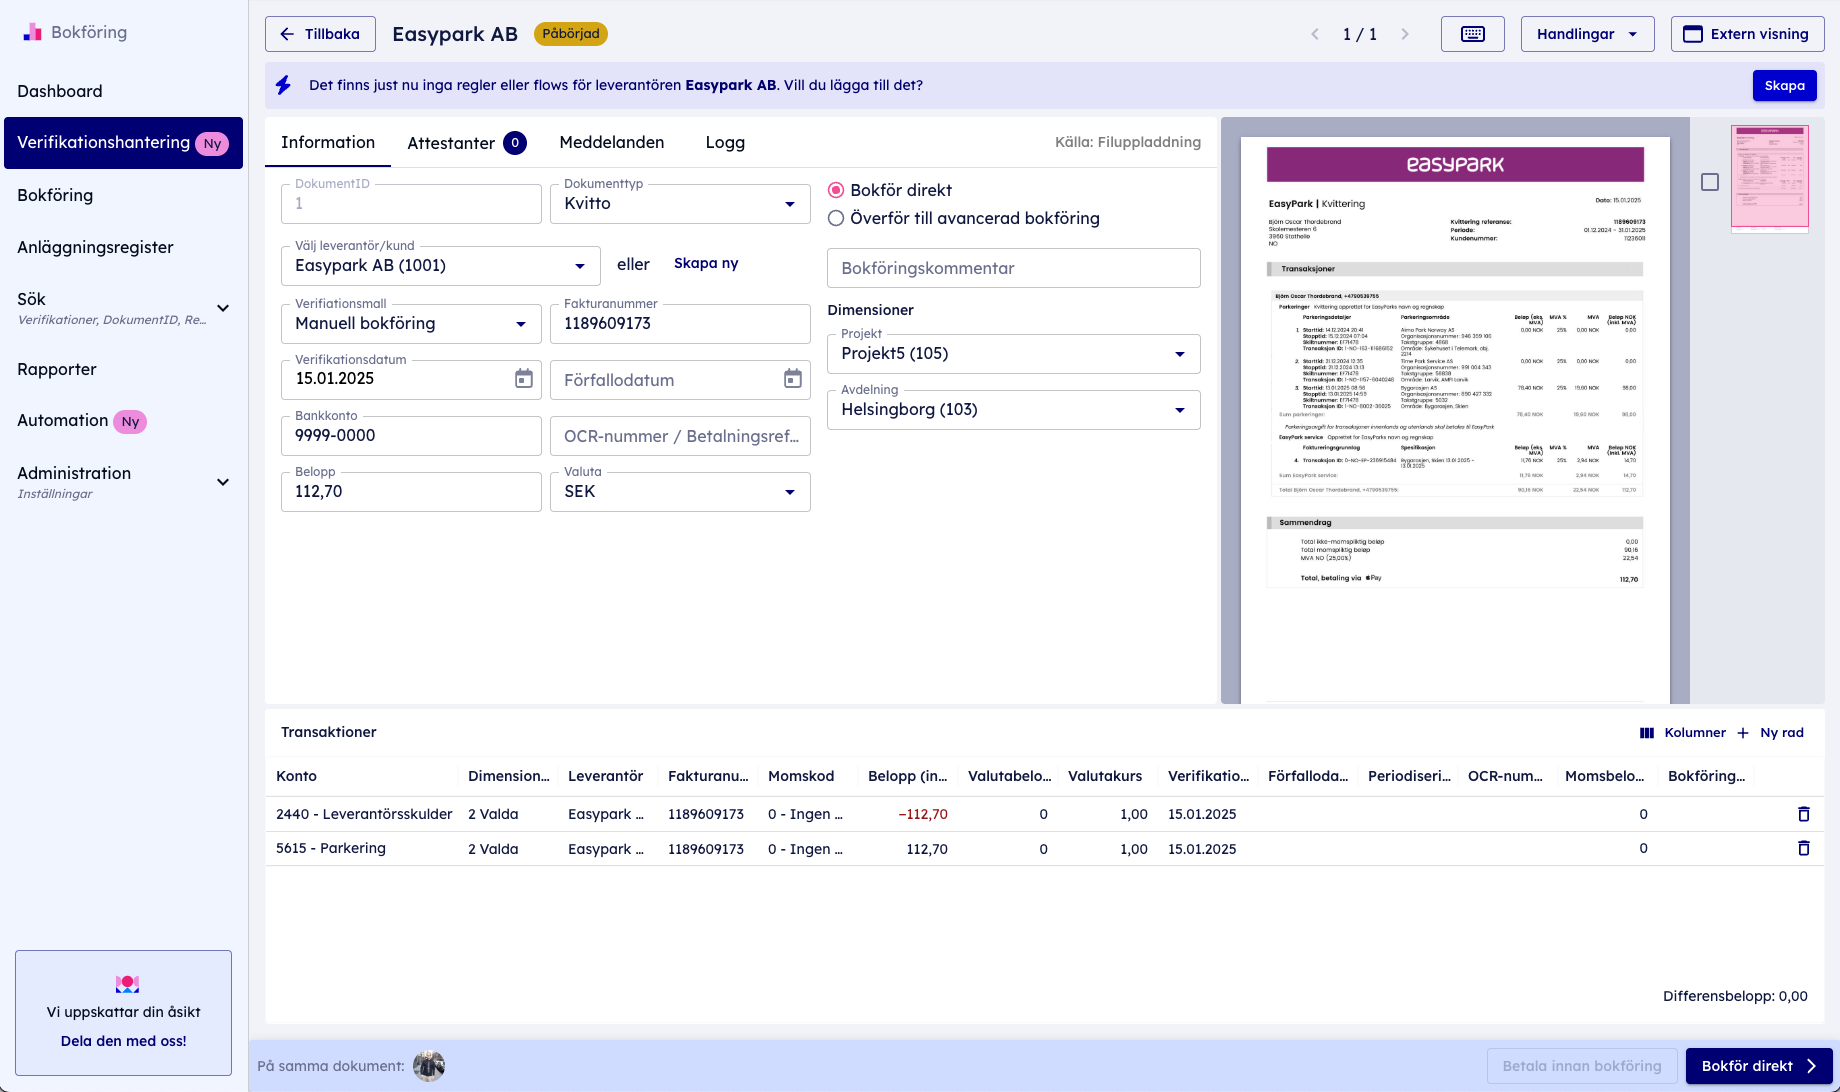Open the Verifikationsdatum calendar picker
1840x1092 pixels.
point(523,379)
